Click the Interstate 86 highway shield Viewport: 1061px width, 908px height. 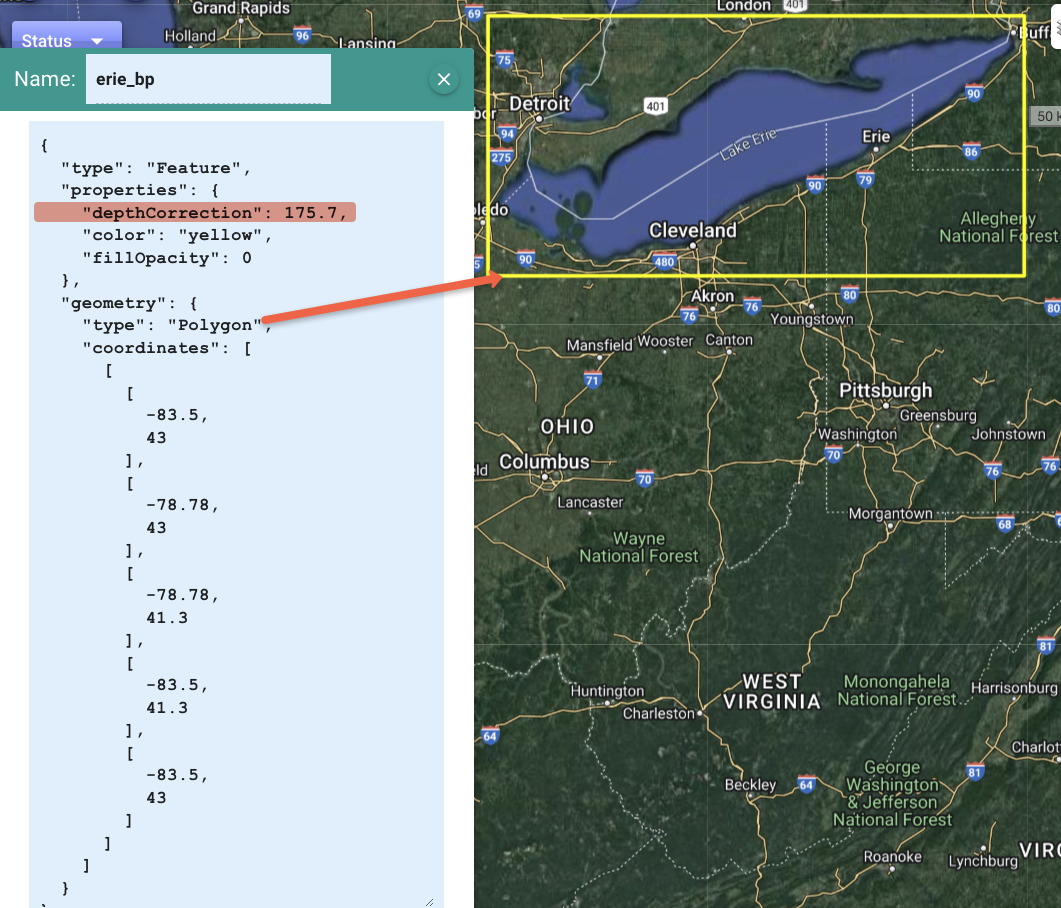(970, 152)
